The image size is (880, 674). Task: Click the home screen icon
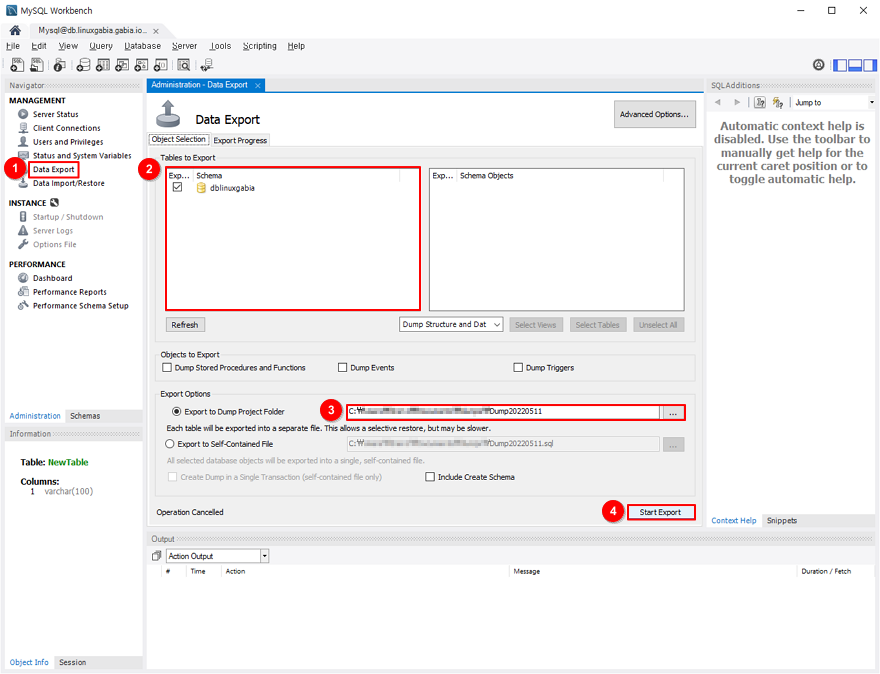(x=15, y=30)
